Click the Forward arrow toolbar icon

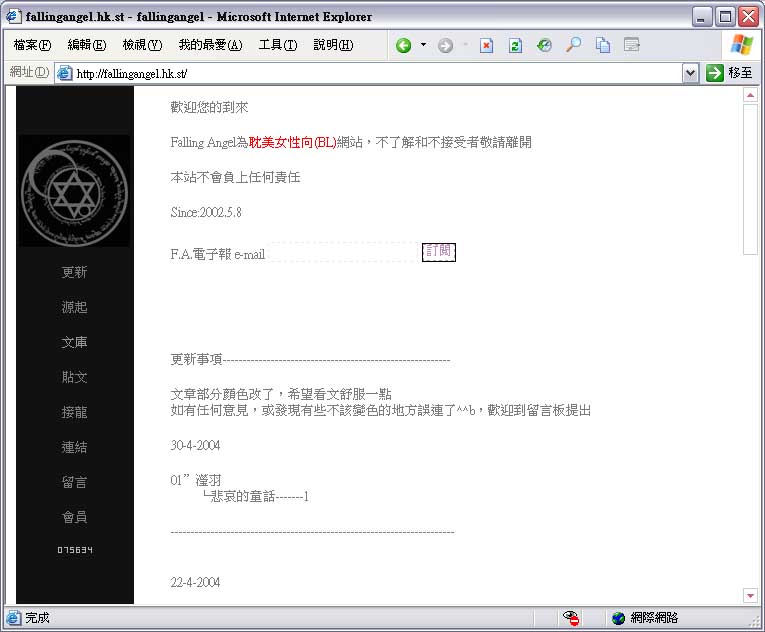(x=445, y=45)
